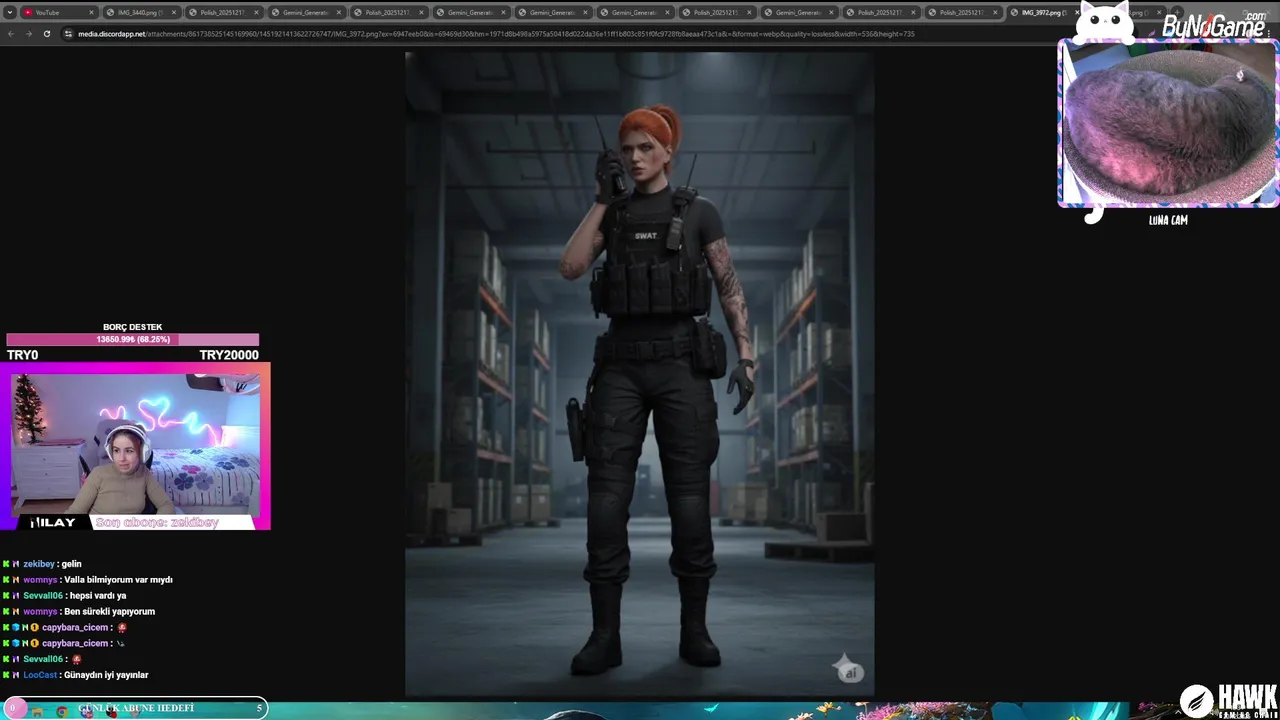View site information for media.discordapp.net
Screen dimensions: 1280x720
pyautogui.click(x=68, y=34)
